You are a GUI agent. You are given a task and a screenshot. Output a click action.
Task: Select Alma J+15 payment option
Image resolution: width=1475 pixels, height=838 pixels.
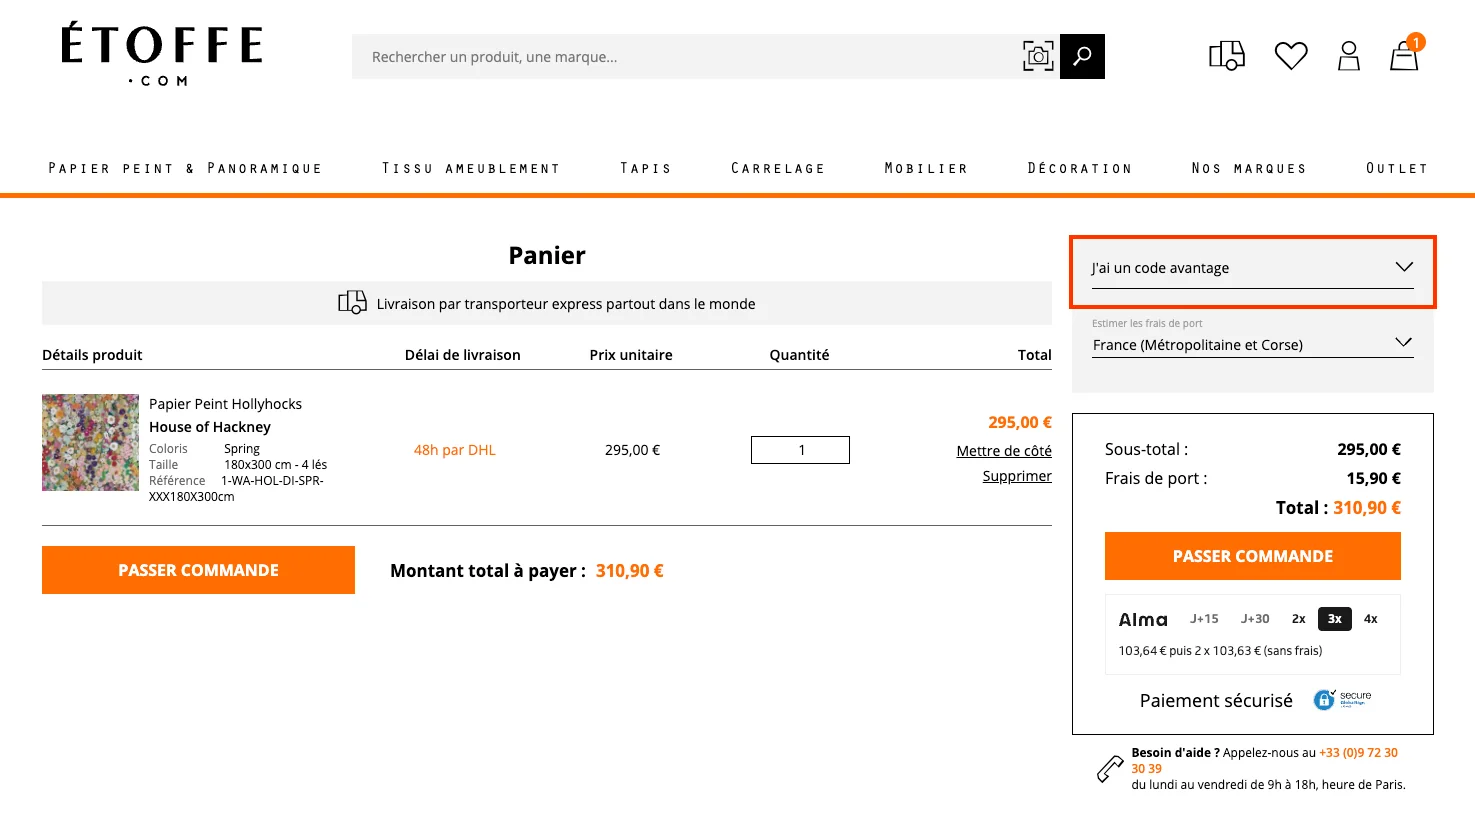(x=1204, y=619)
